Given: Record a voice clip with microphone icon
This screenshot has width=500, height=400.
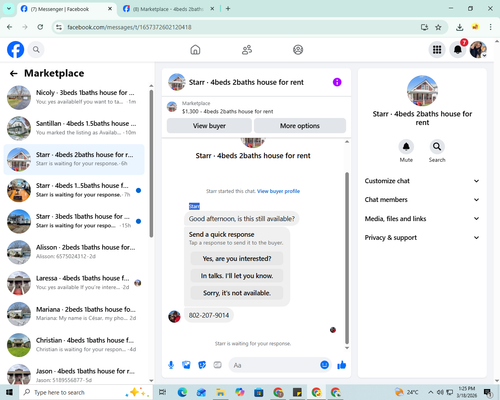Looking at the screenshot, I should coord(171,365).
